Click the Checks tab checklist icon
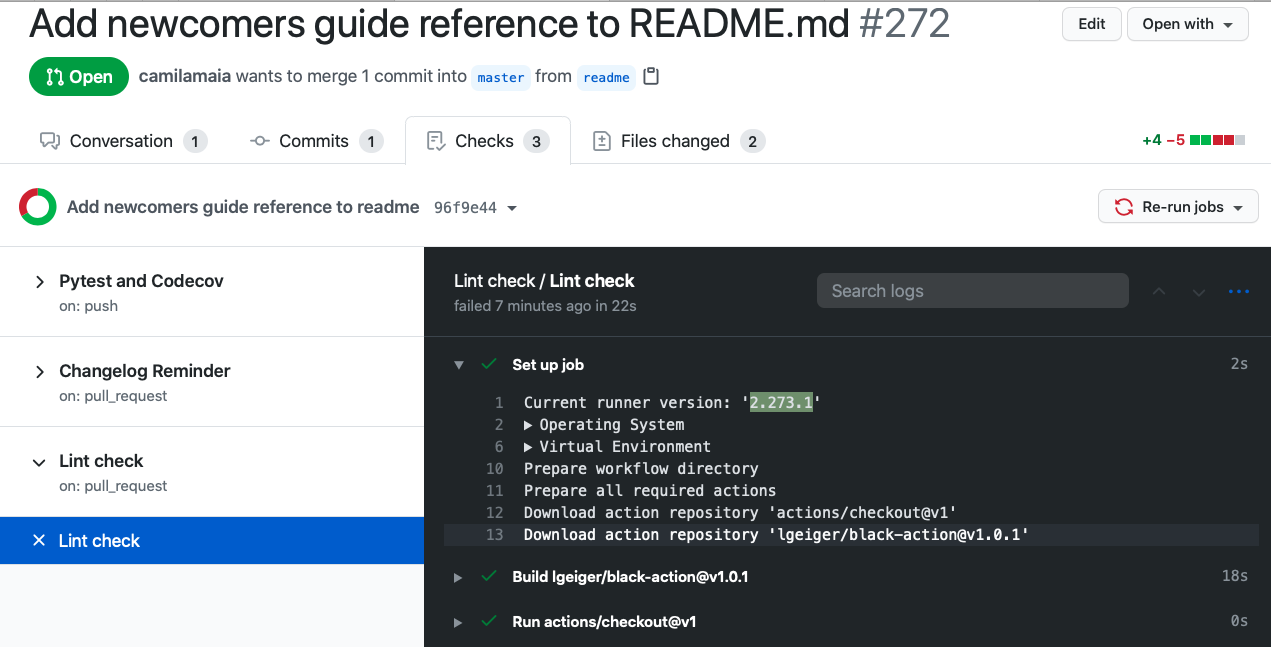 point(436,141)
